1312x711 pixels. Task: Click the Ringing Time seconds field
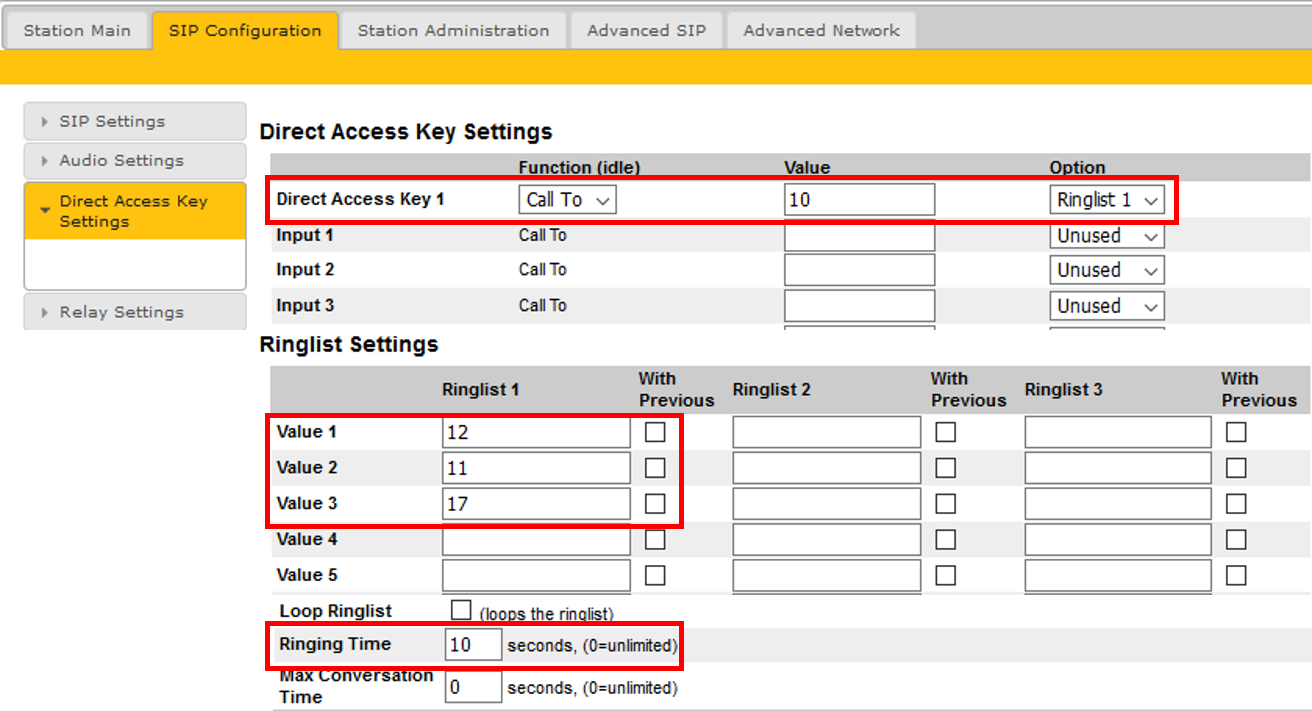click(473, 645)
